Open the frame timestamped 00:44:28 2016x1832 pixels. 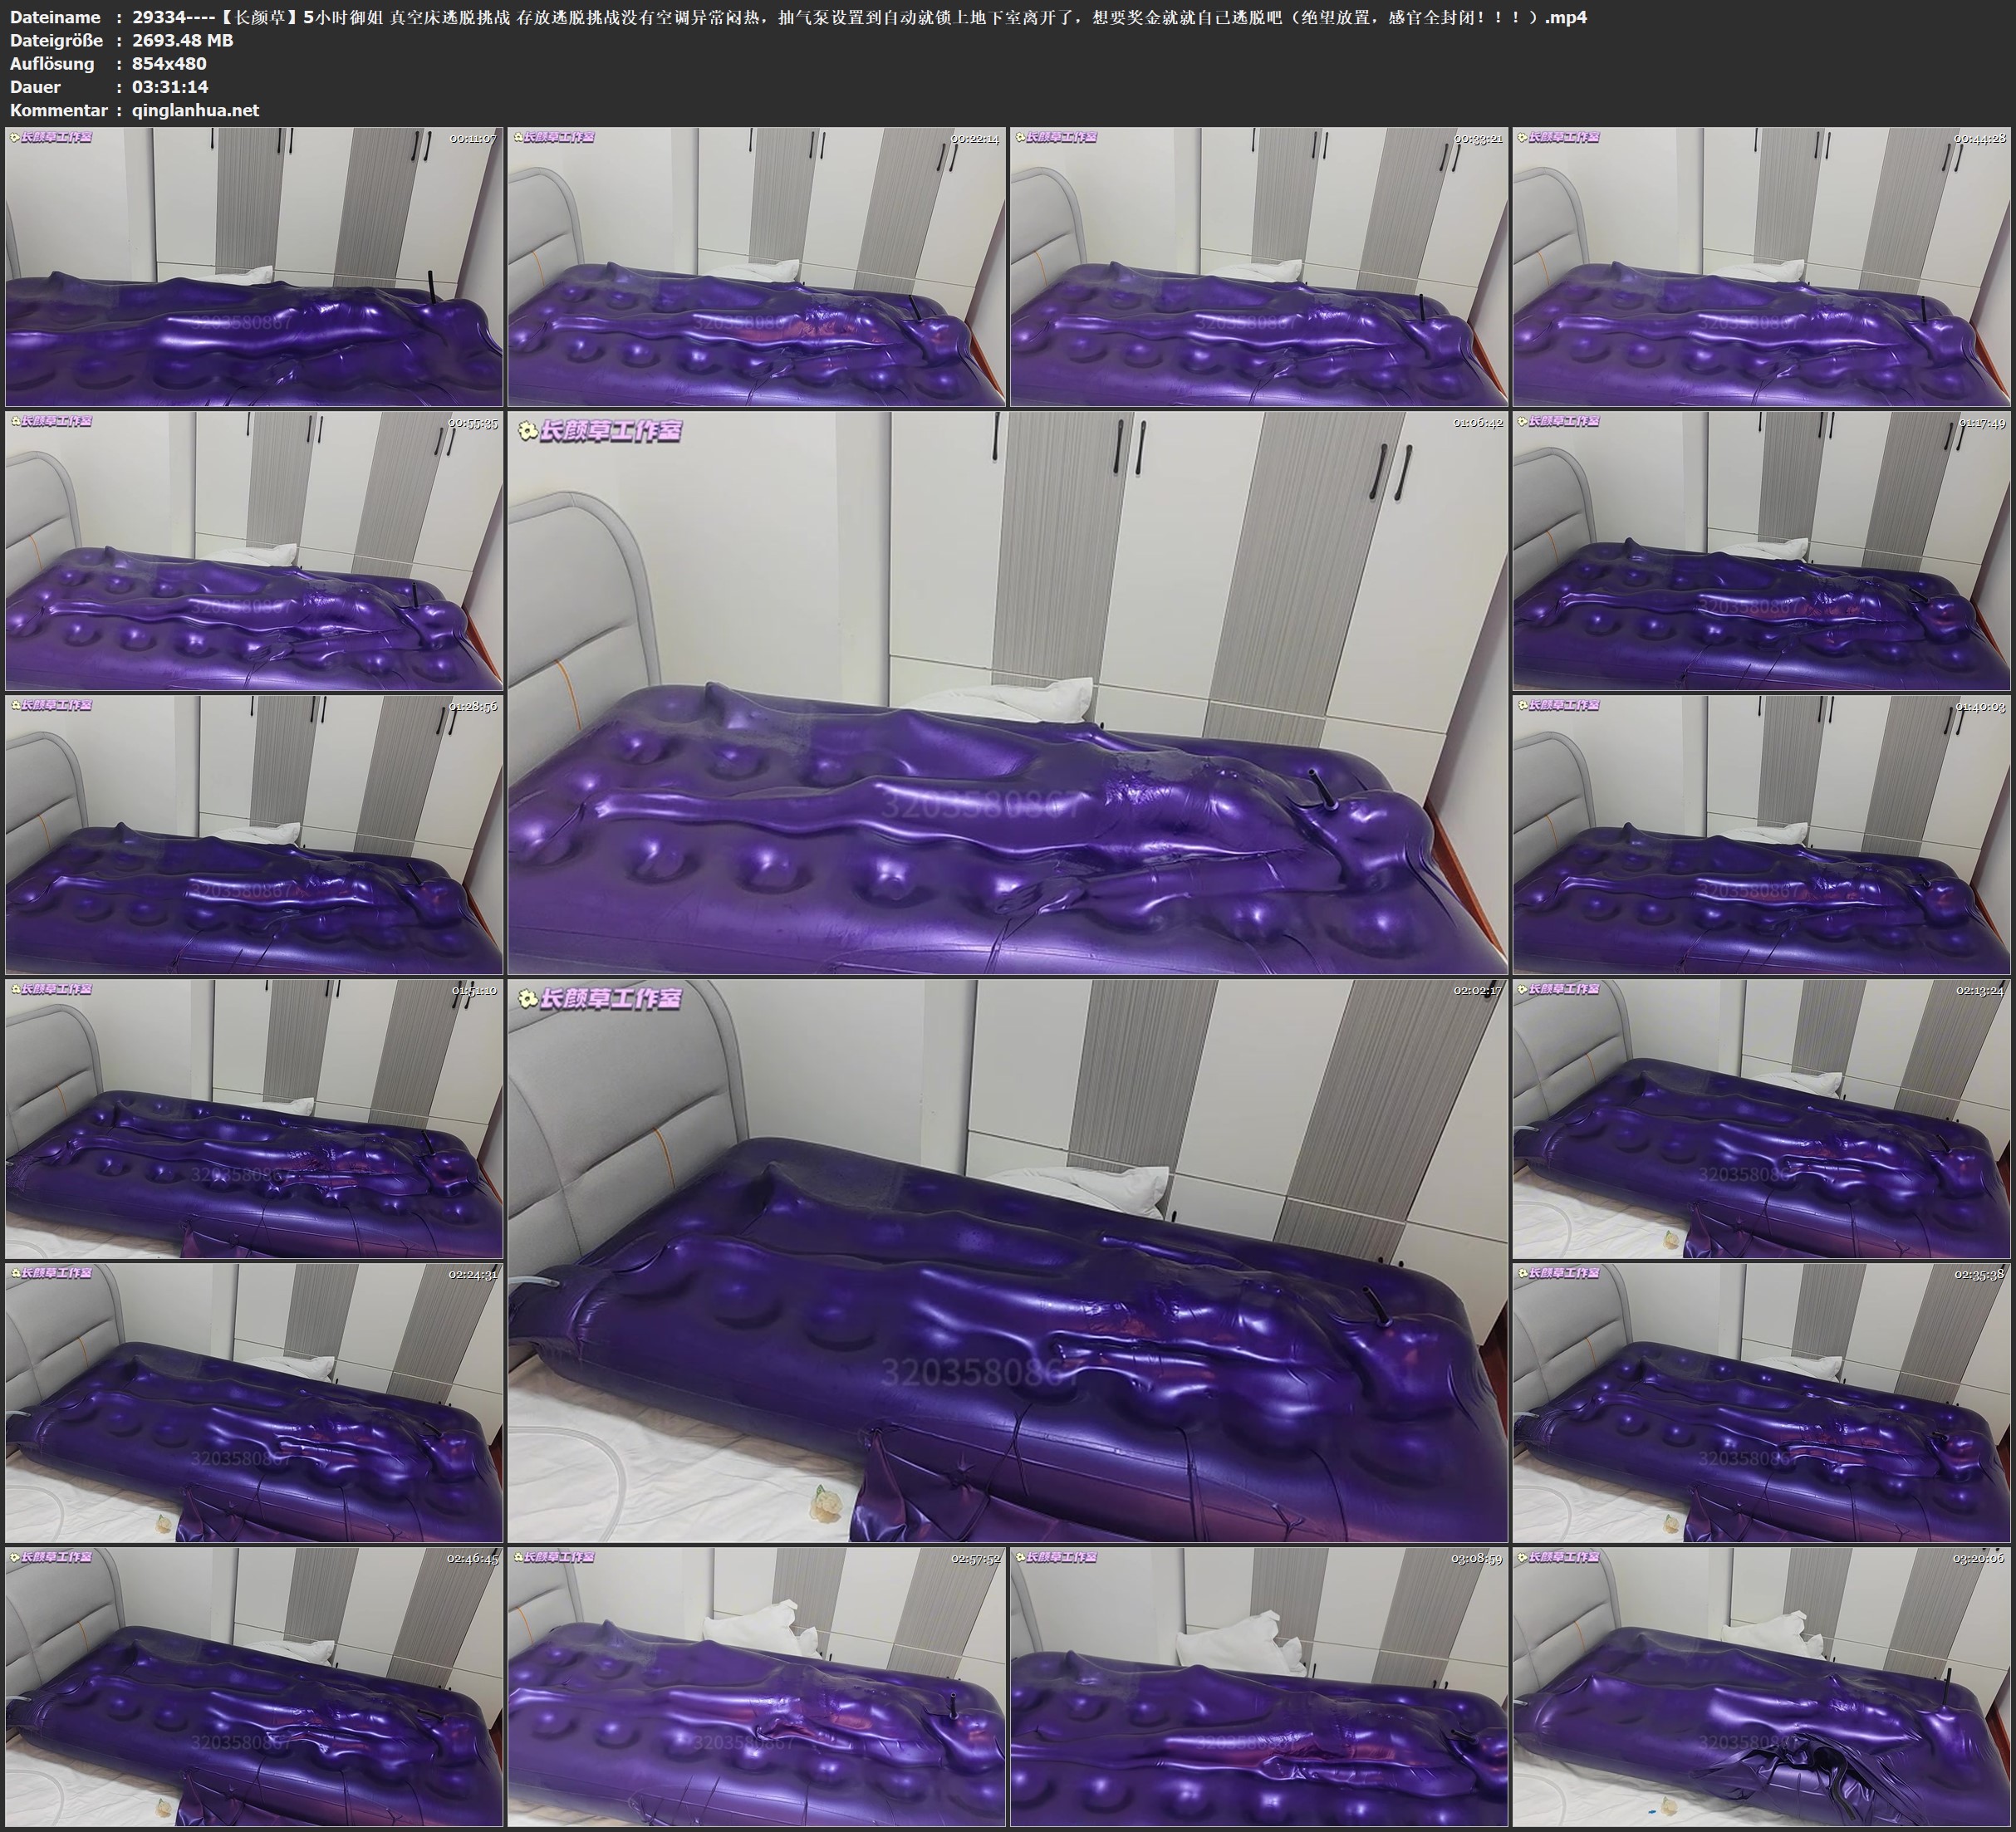pyautogui.click(x=1761, y=266)
